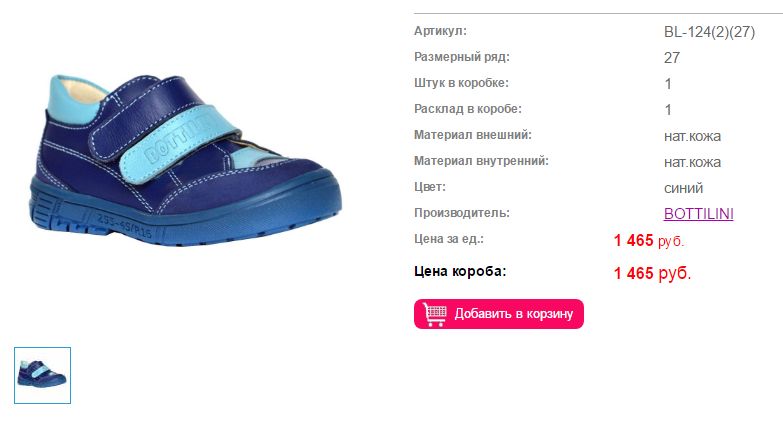Add item via Добавить в корзину button
The width and height of the screenshot is (783, 424).
pyautogui.click(x=498, y=314)
